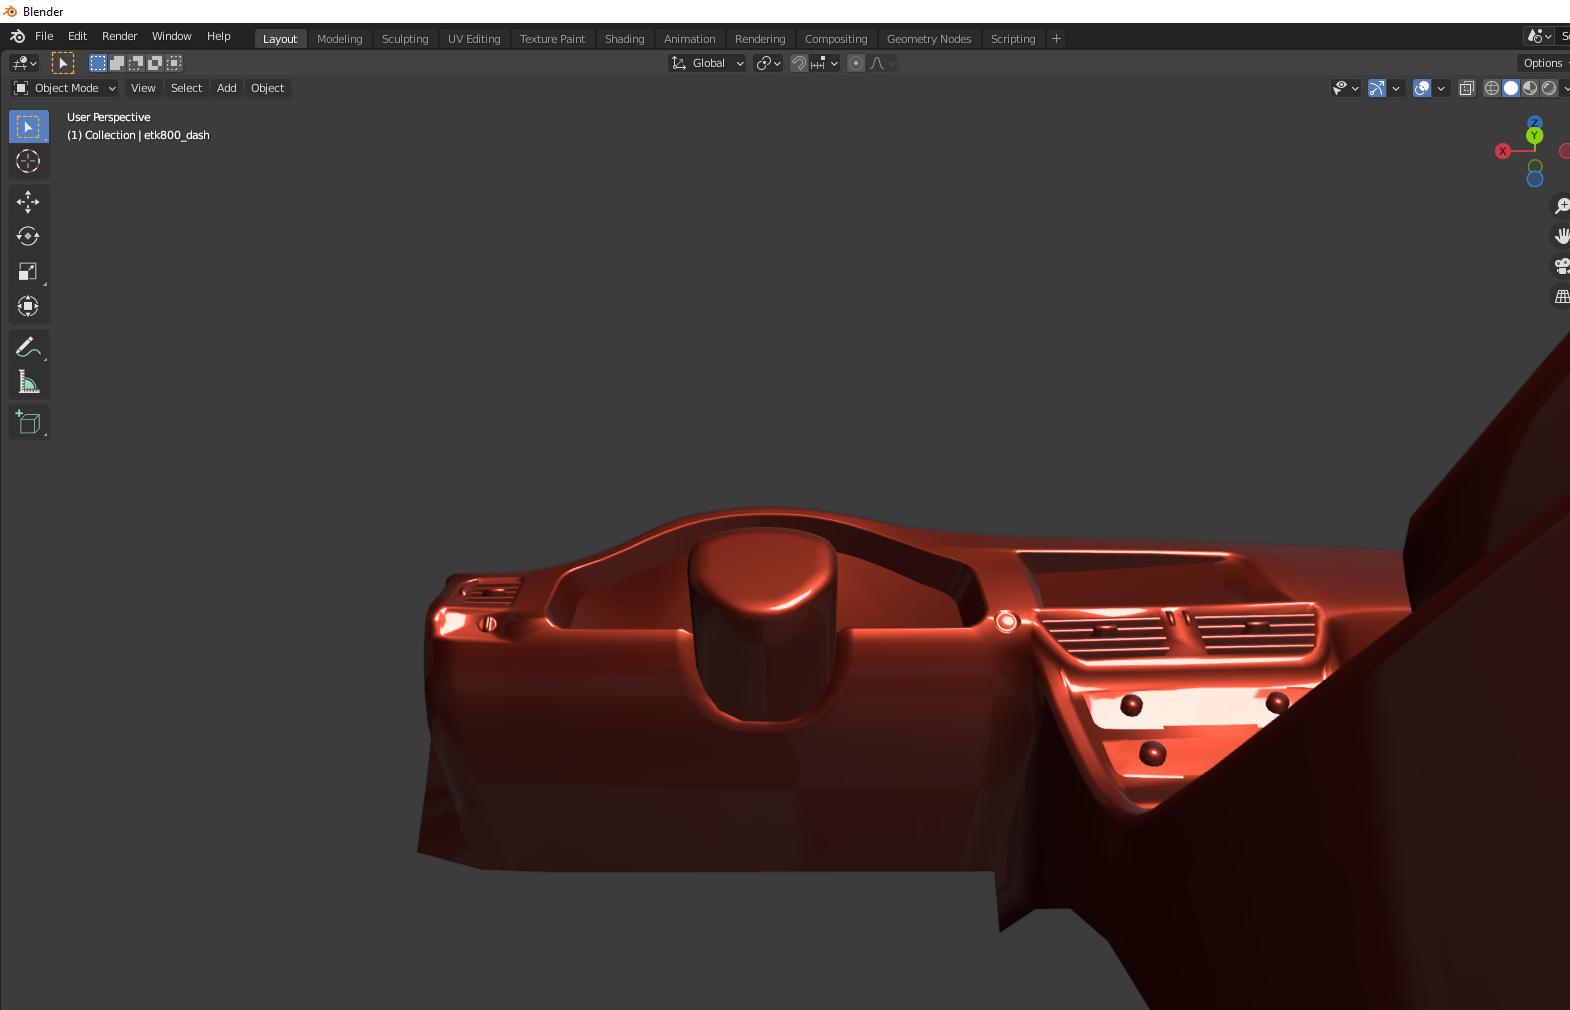Switch to the Sculpting workspace tab

tap(405, 39)
